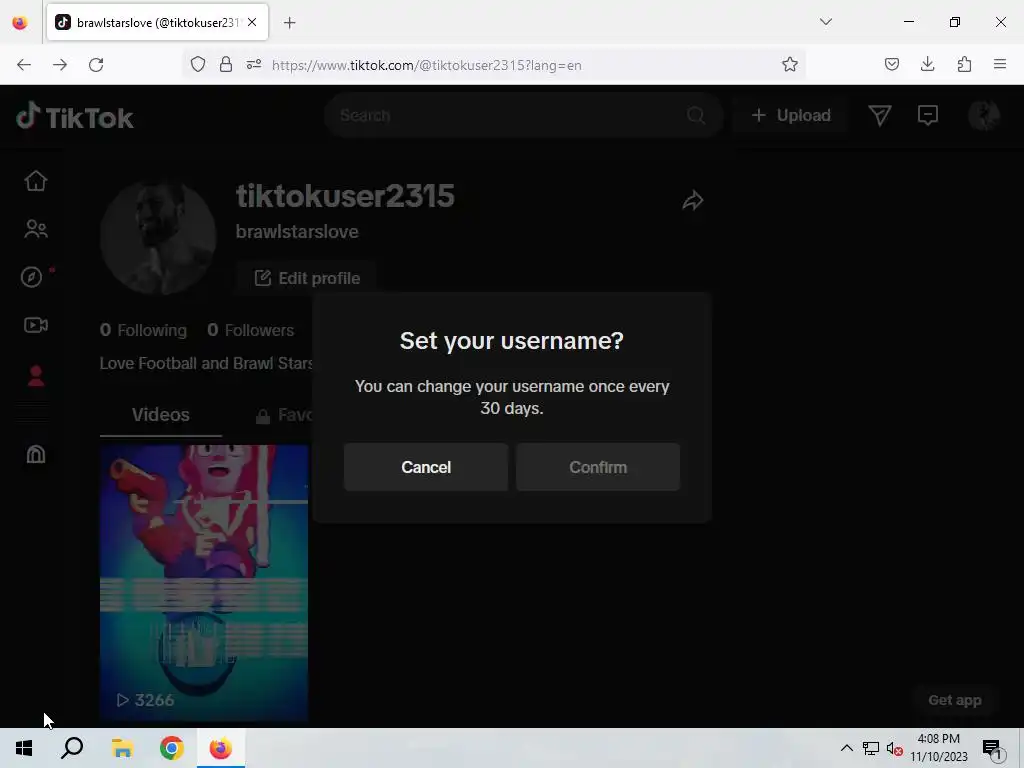Open Firefox Extensions menu
This screenshot has height=768, width=1024.
point(964,64)
